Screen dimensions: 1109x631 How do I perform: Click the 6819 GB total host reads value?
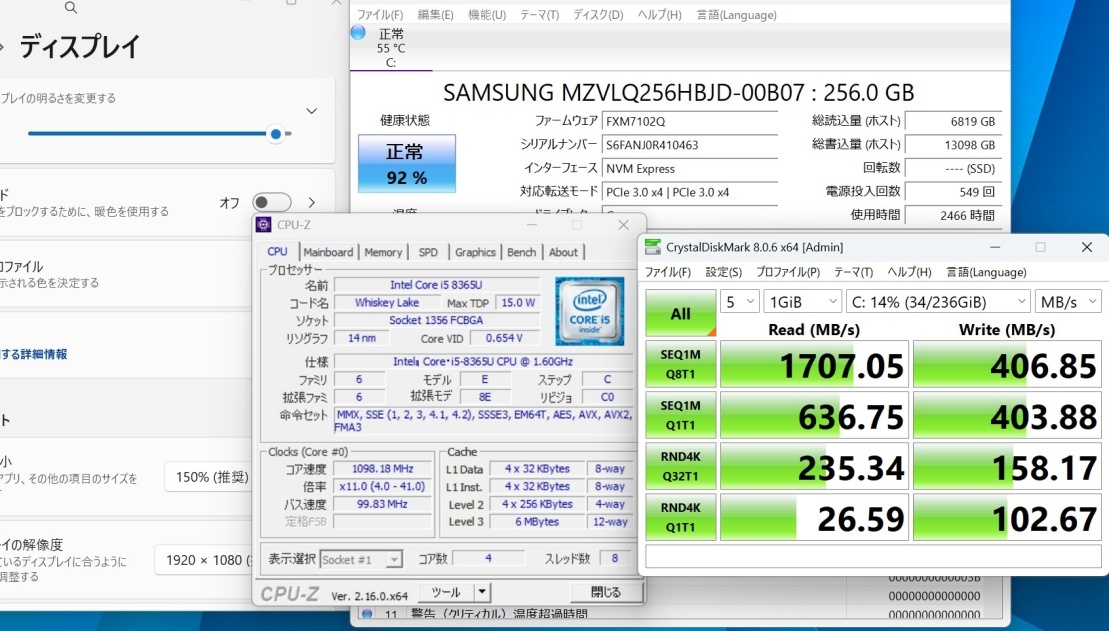point(953,121)
